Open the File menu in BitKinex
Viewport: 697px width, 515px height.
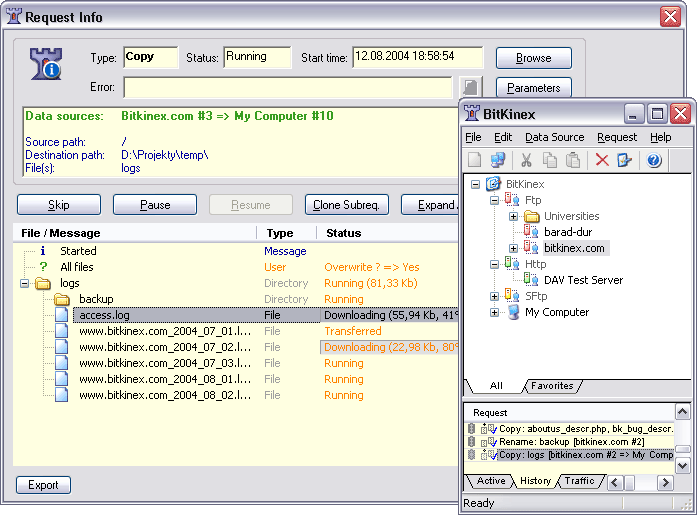pyautogui.click(x=473, y=137)
